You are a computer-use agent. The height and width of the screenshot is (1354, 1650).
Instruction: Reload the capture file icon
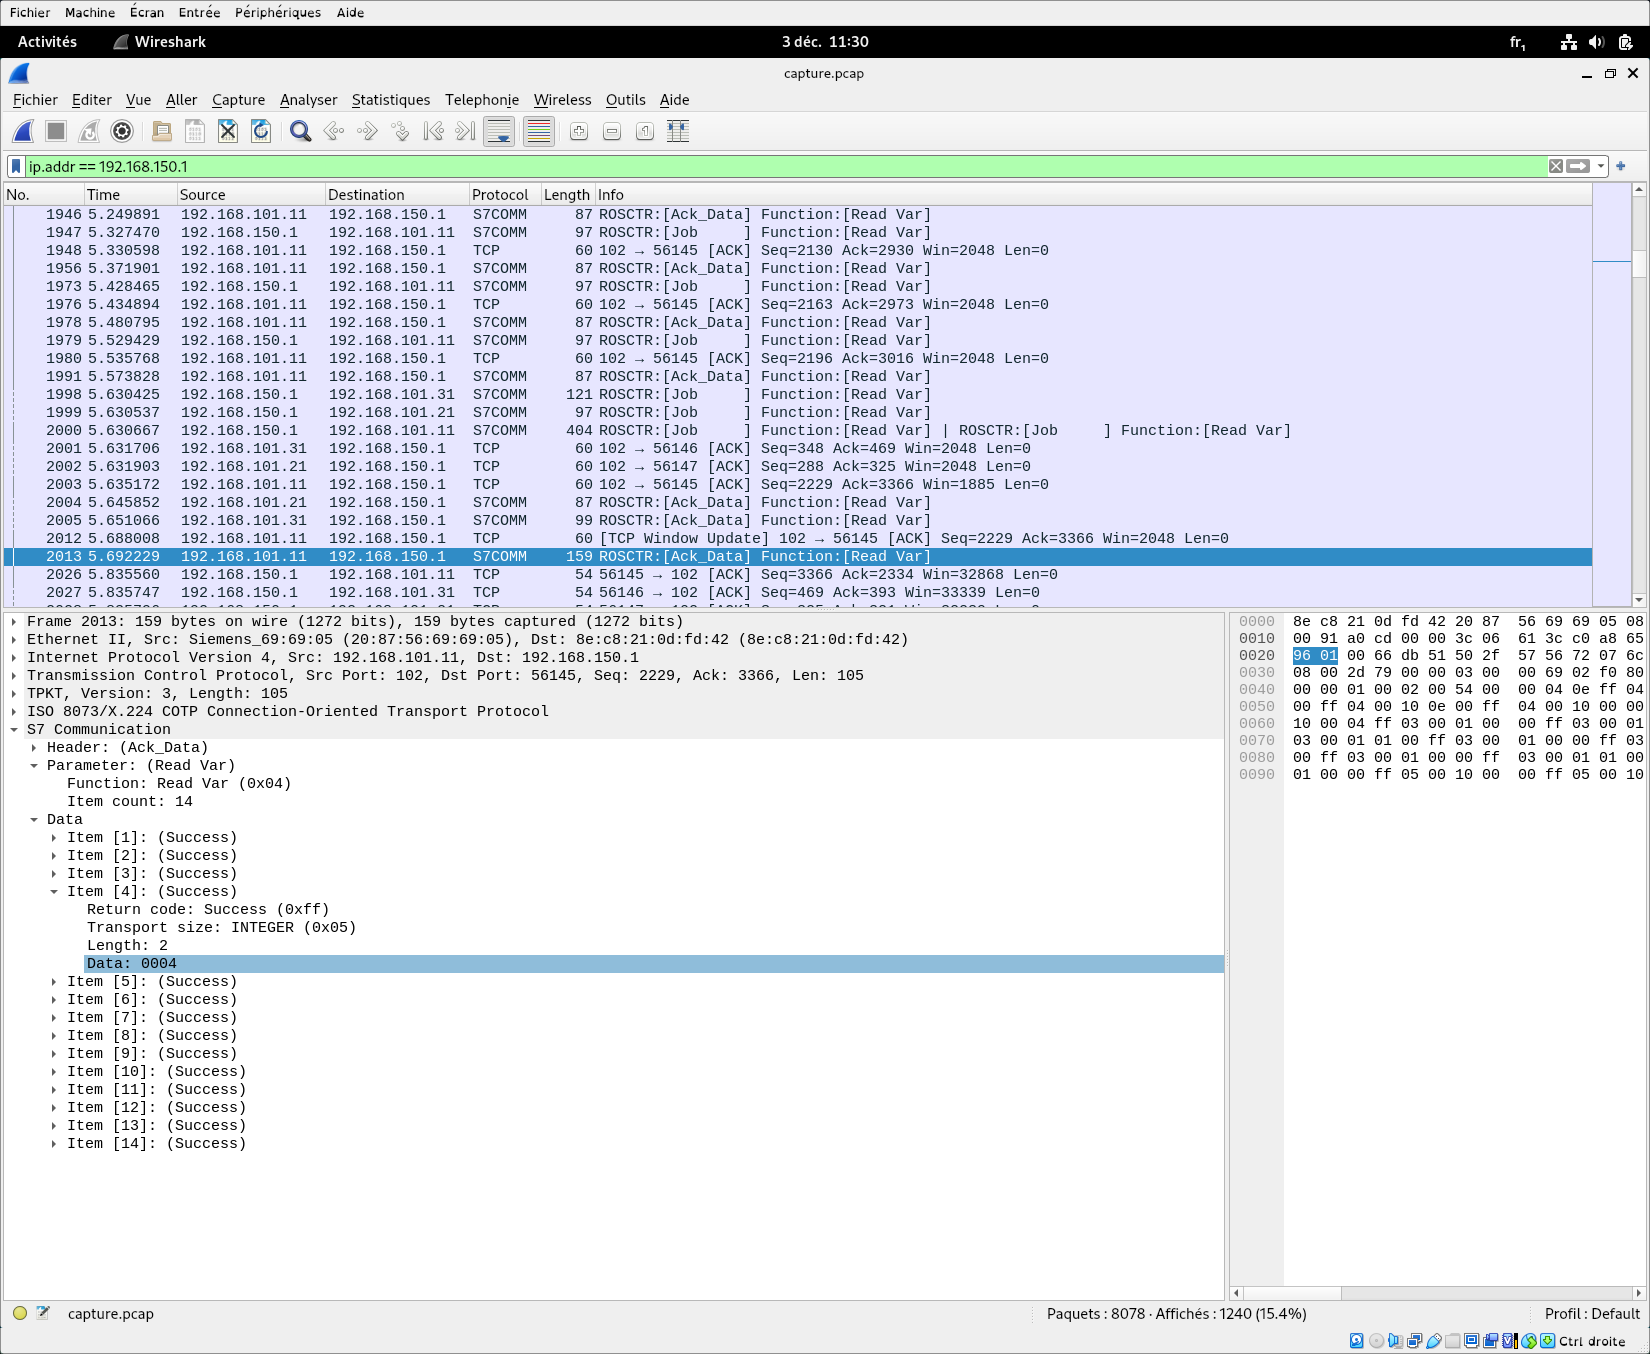coord(261,131)
